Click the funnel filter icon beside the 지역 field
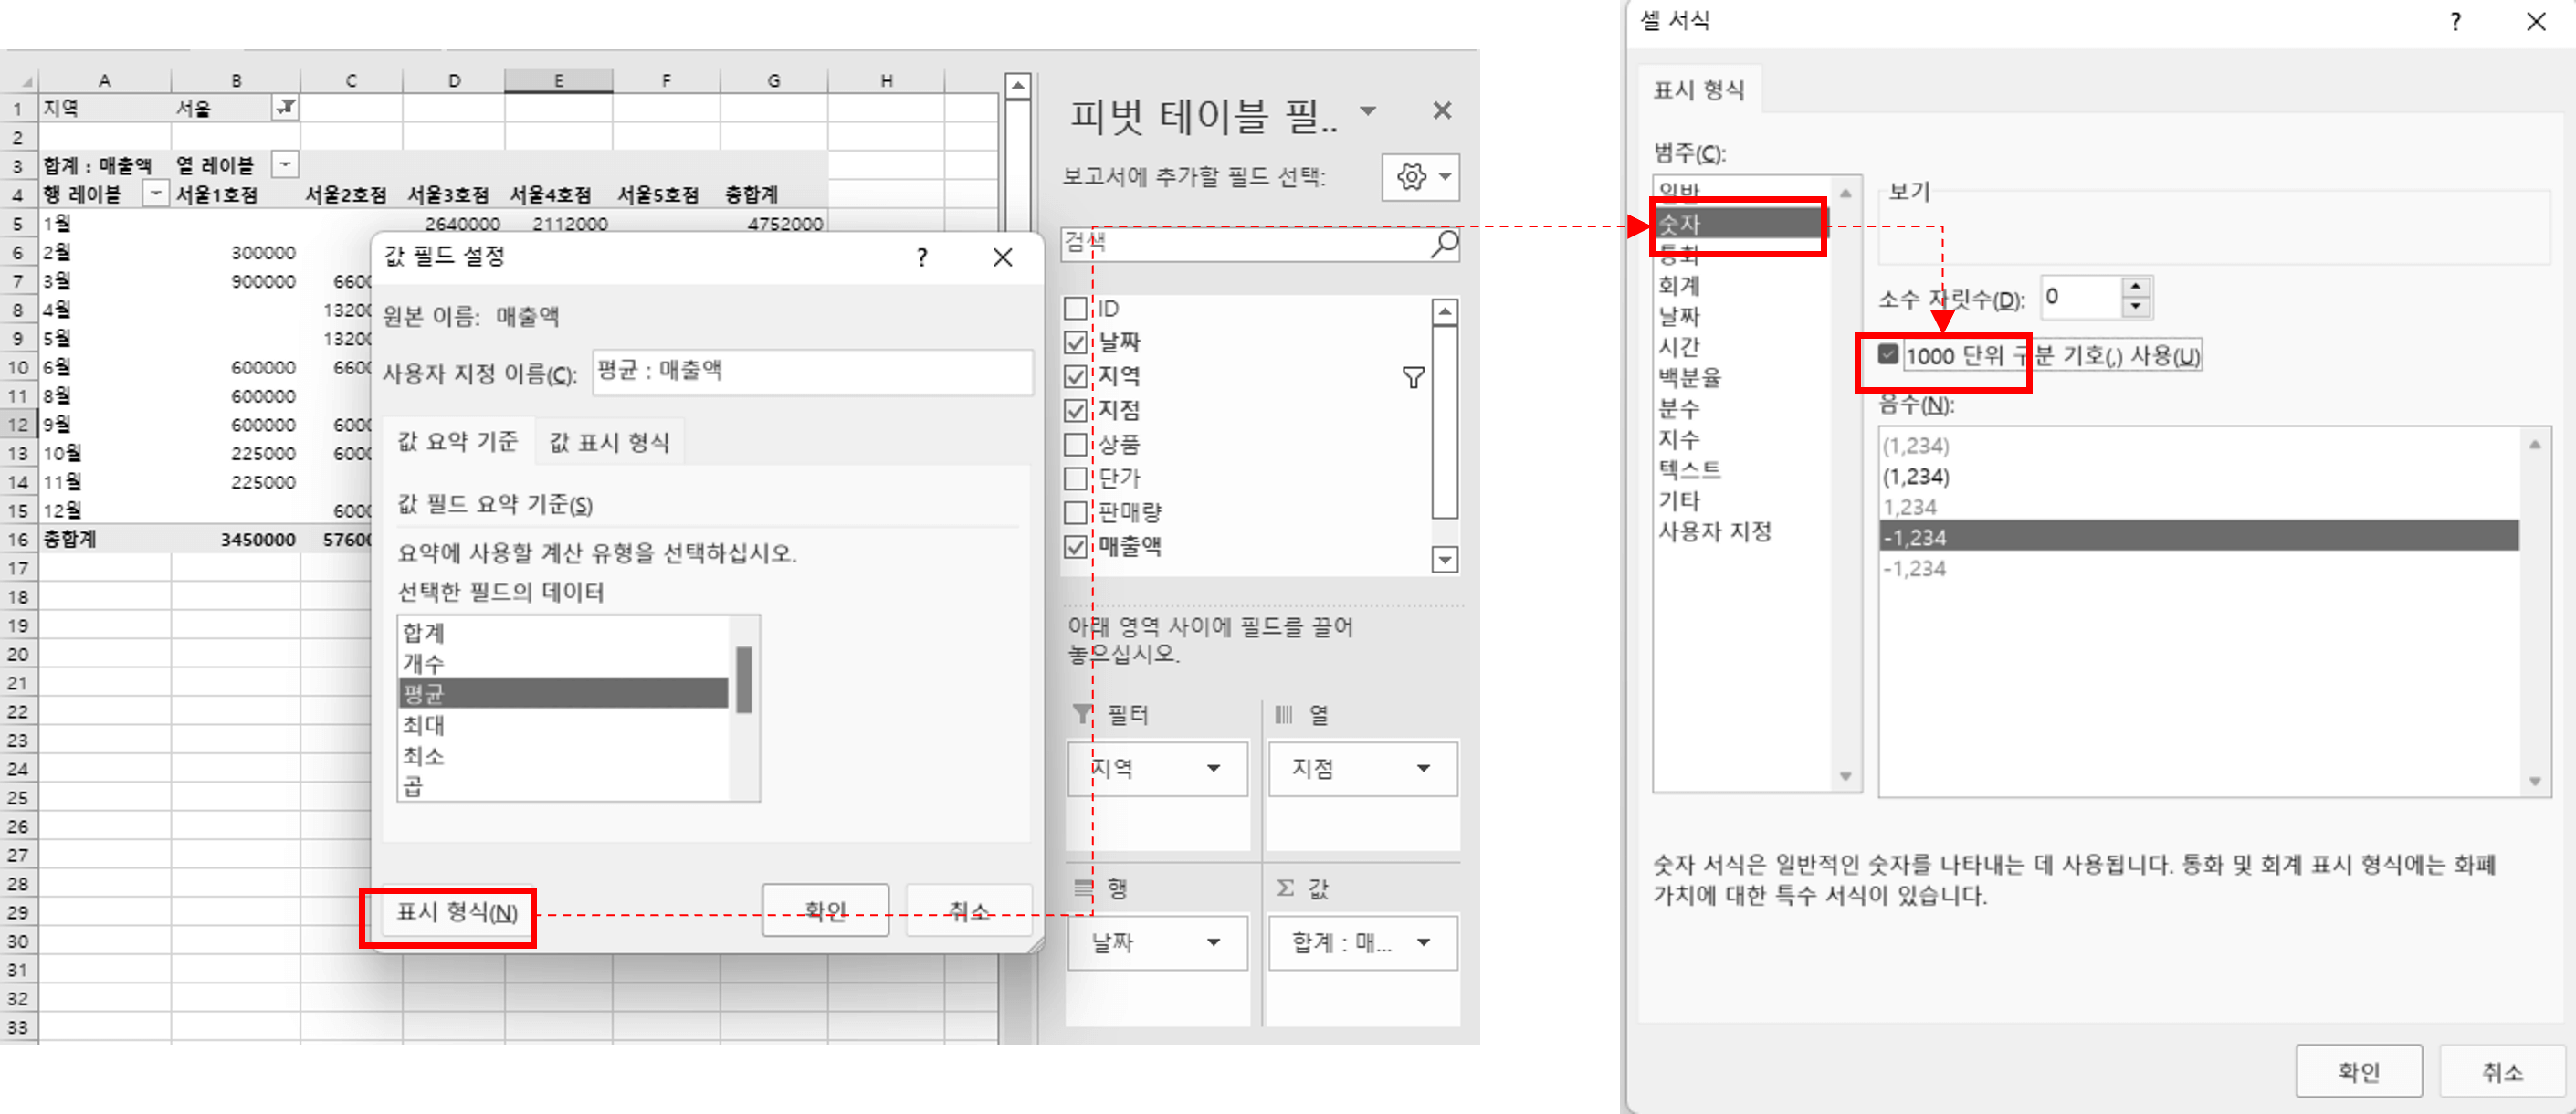This screenshot has width=2576, height=1114. tap(1414, 377)
